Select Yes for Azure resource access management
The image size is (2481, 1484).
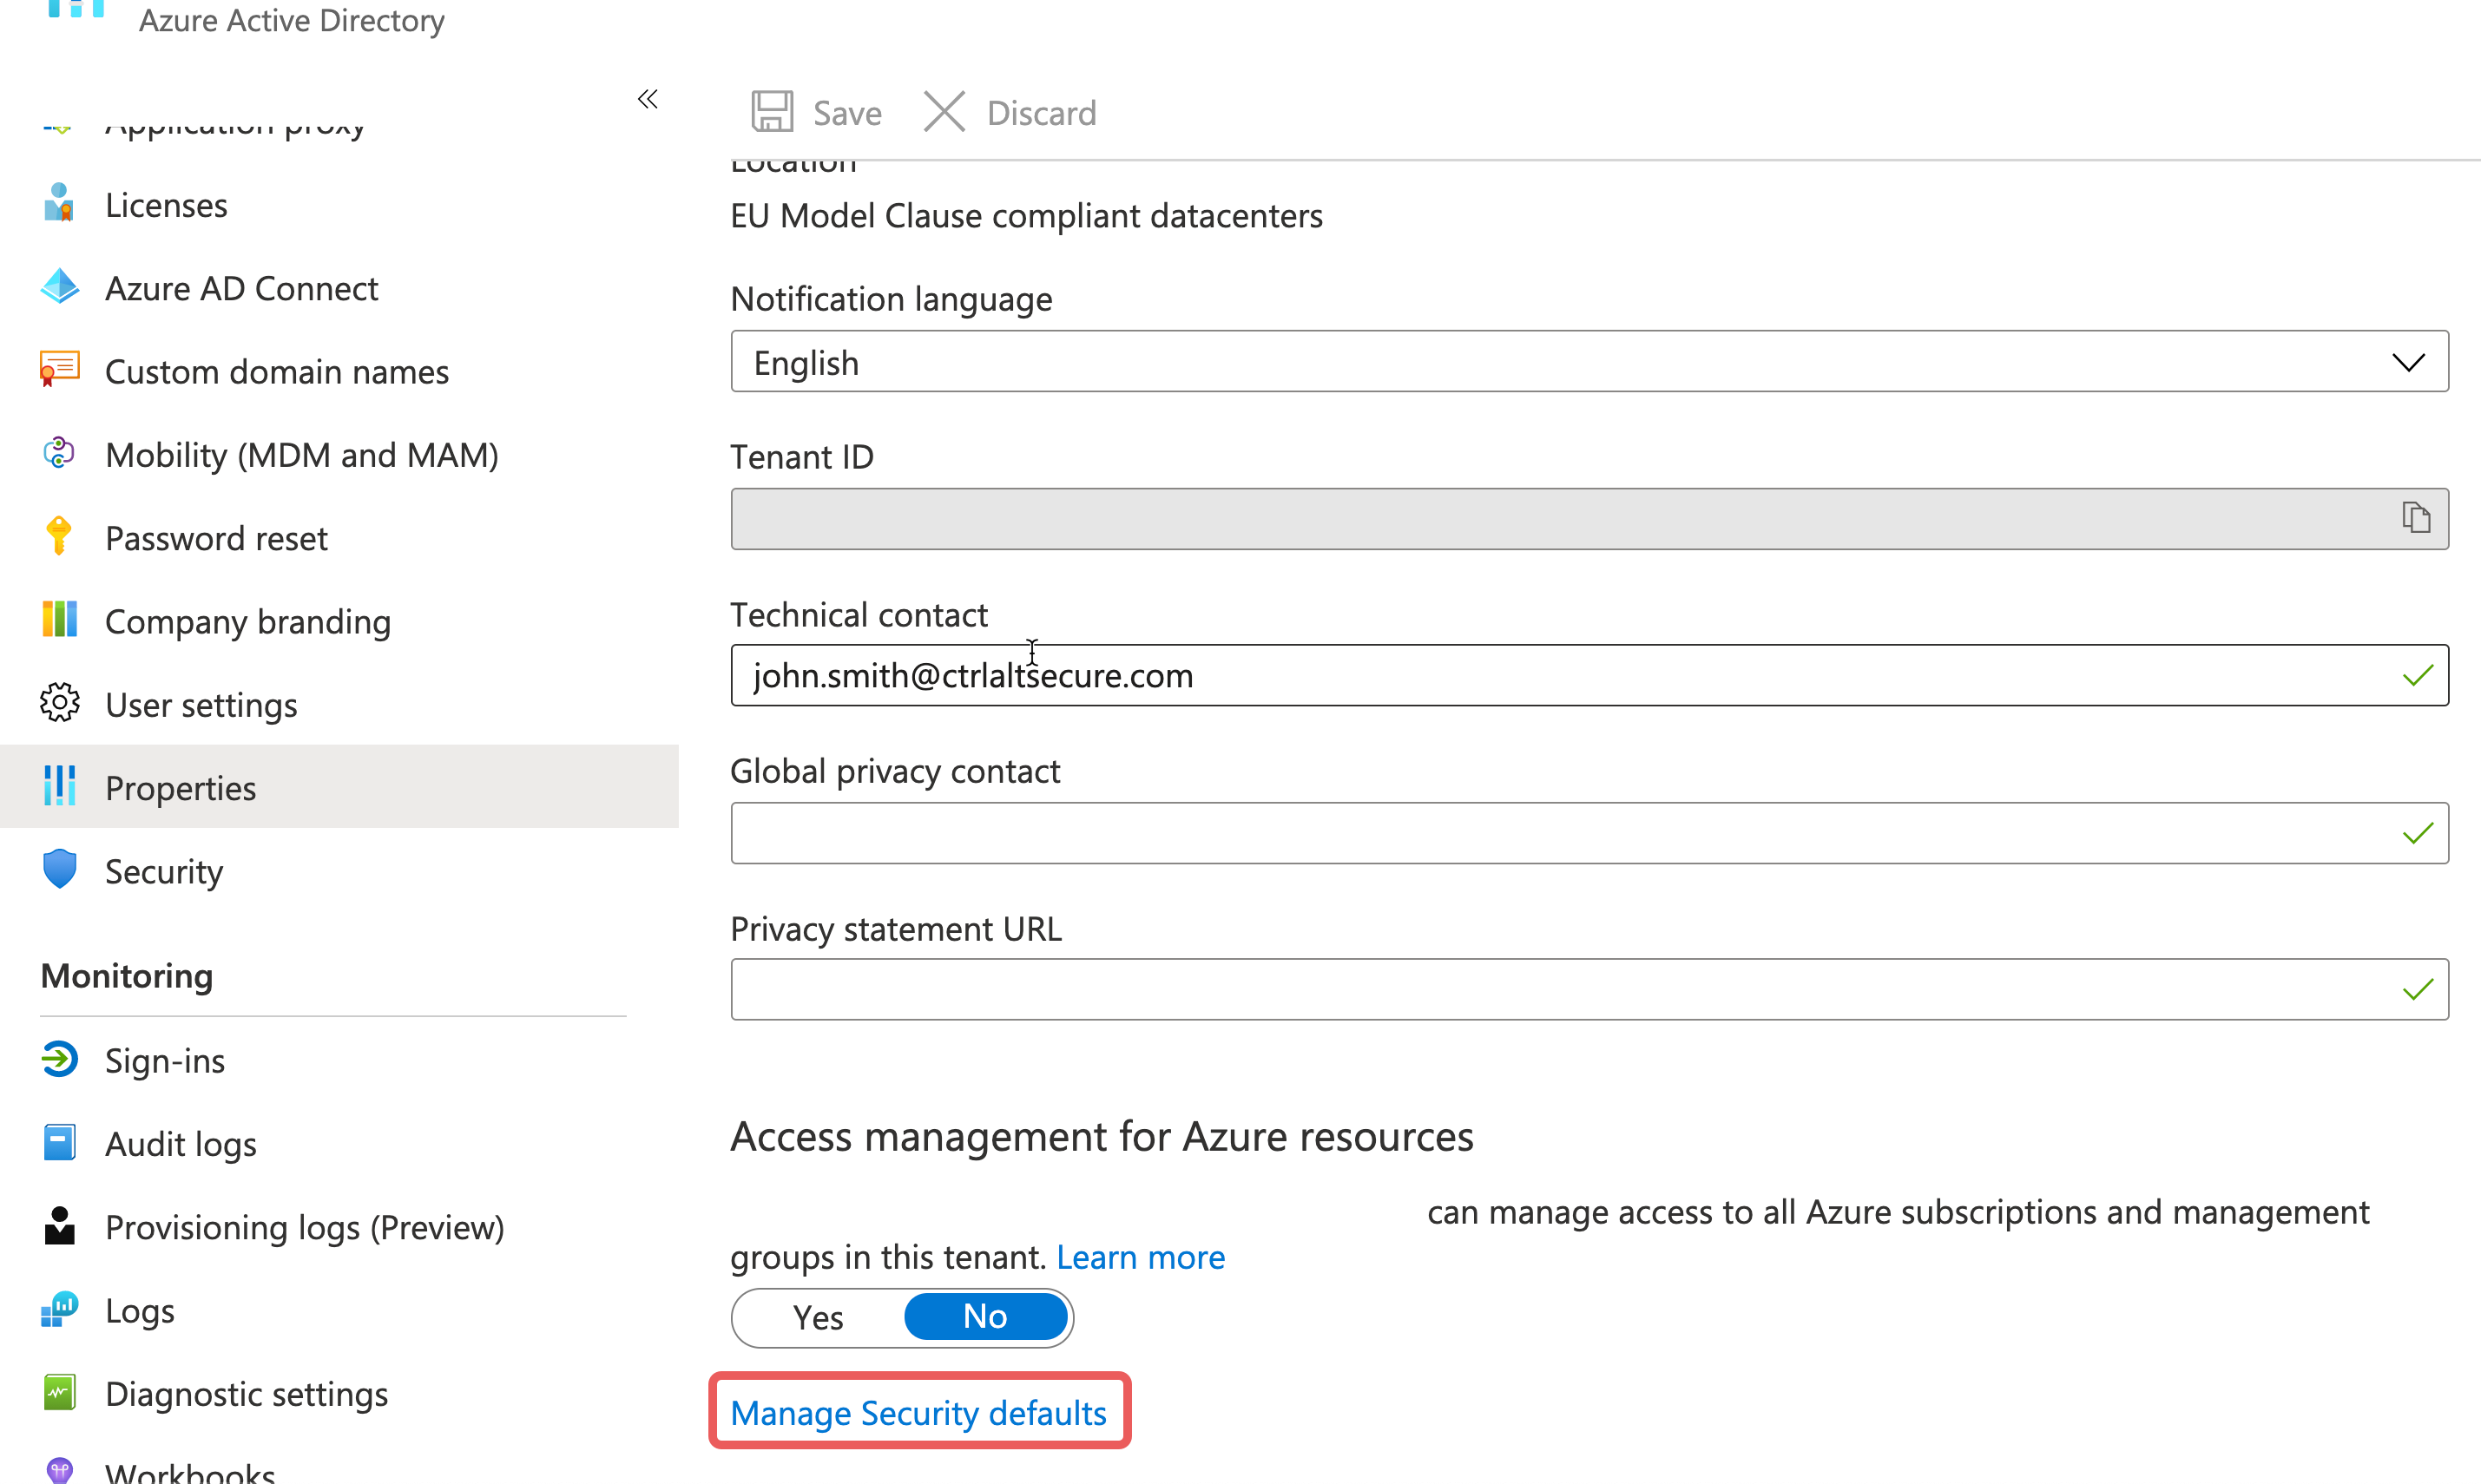(818, 1317)
